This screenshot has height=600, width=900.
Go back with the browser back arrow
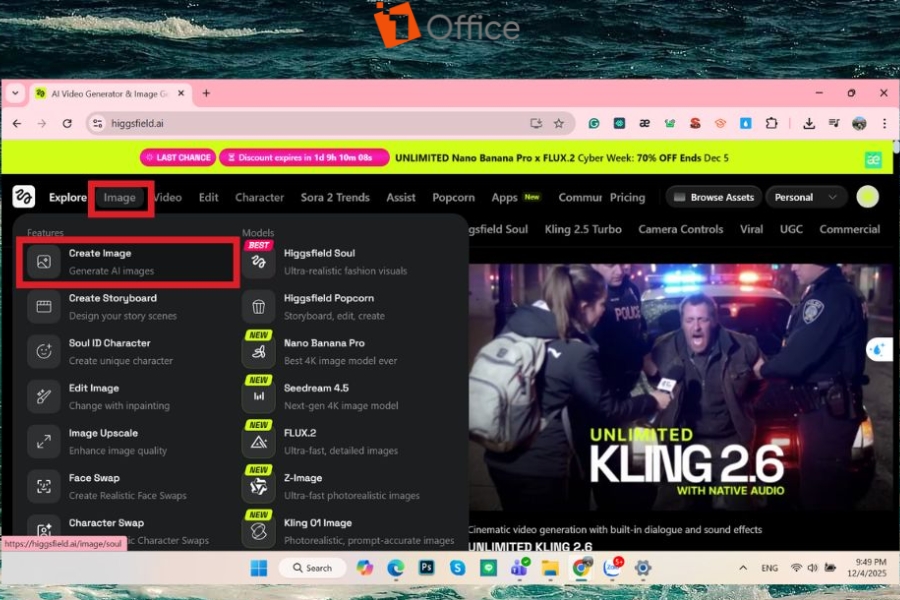(x=17, y=123)
